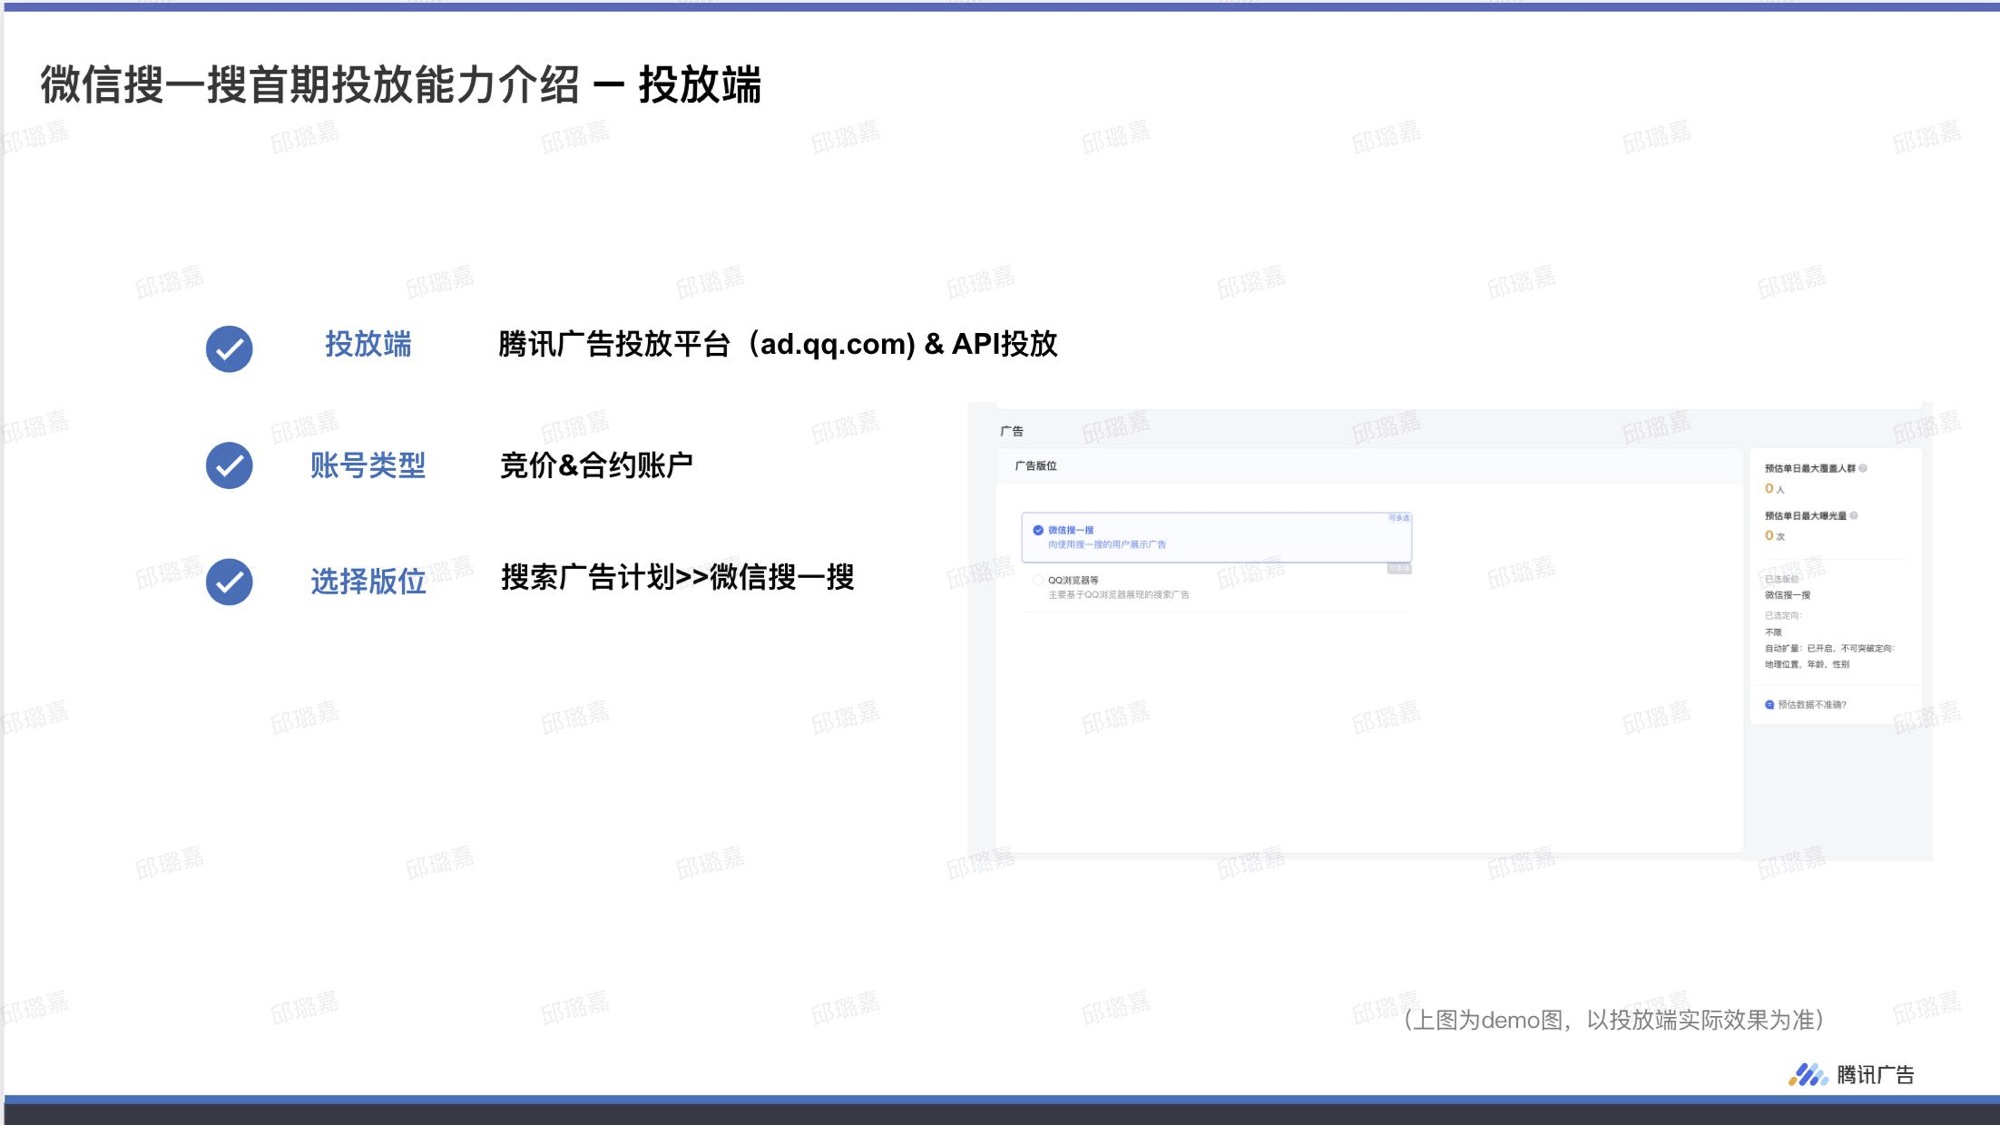Click the chat bubble icon before 预估数据不准确

point(1769,705)
